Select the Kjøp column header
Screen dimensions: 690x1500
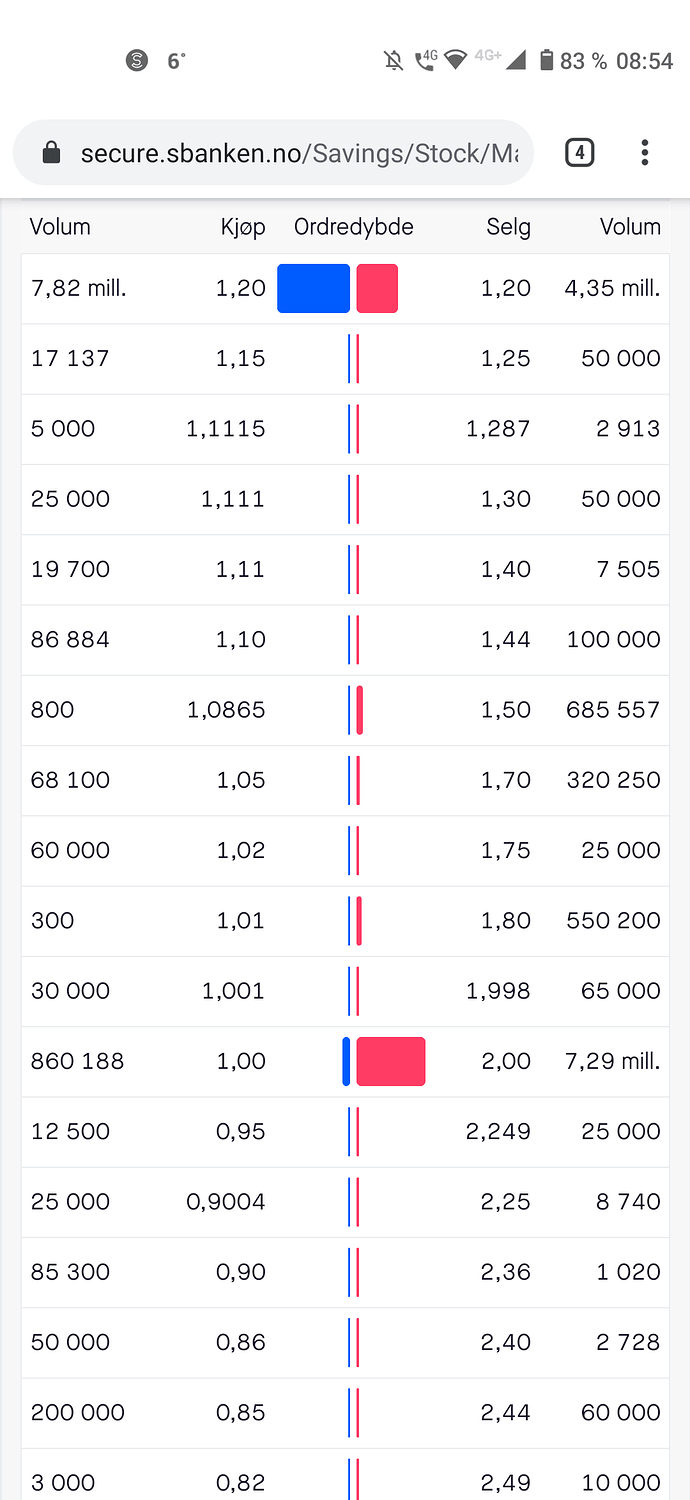pyautogui.click(x=243, y=227)
